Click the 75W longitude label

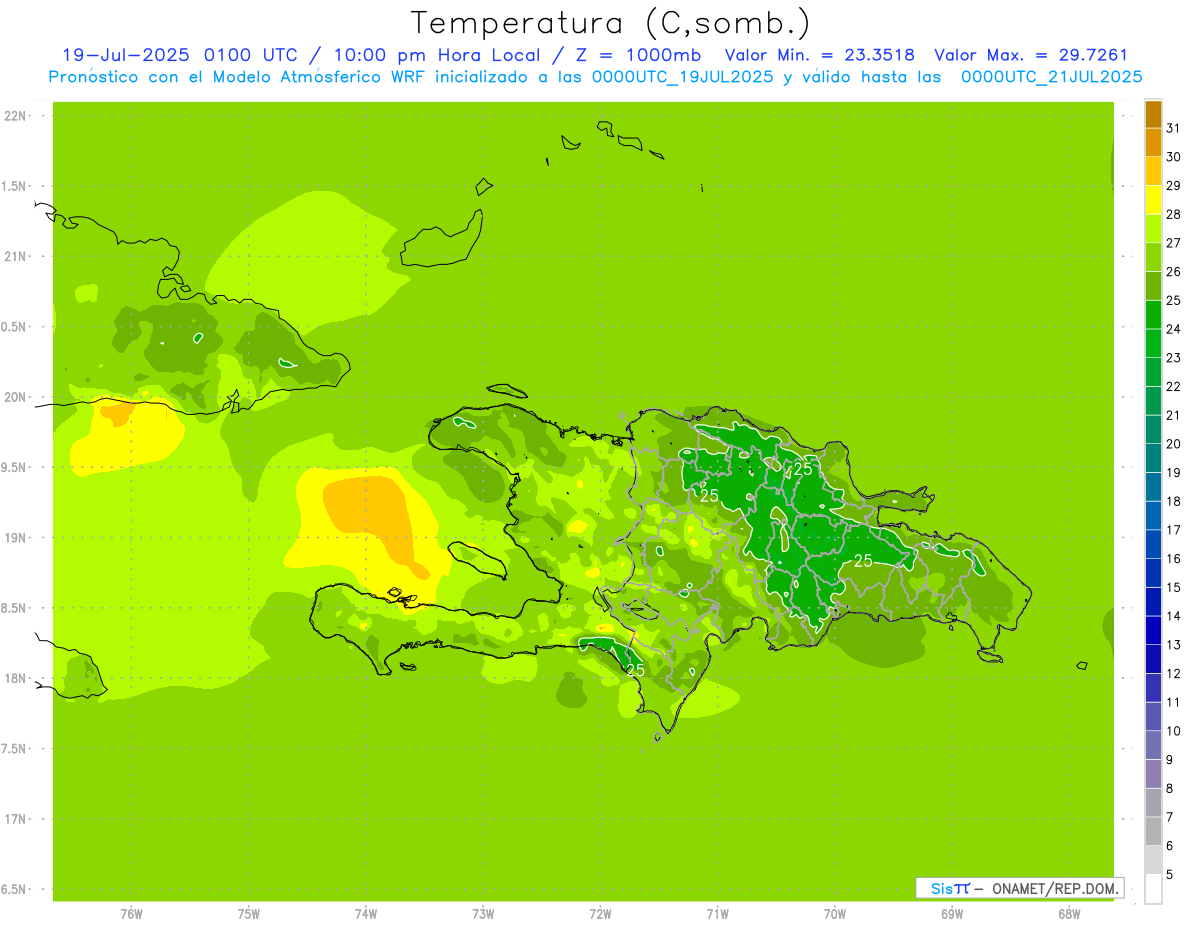tap(249, 914)
